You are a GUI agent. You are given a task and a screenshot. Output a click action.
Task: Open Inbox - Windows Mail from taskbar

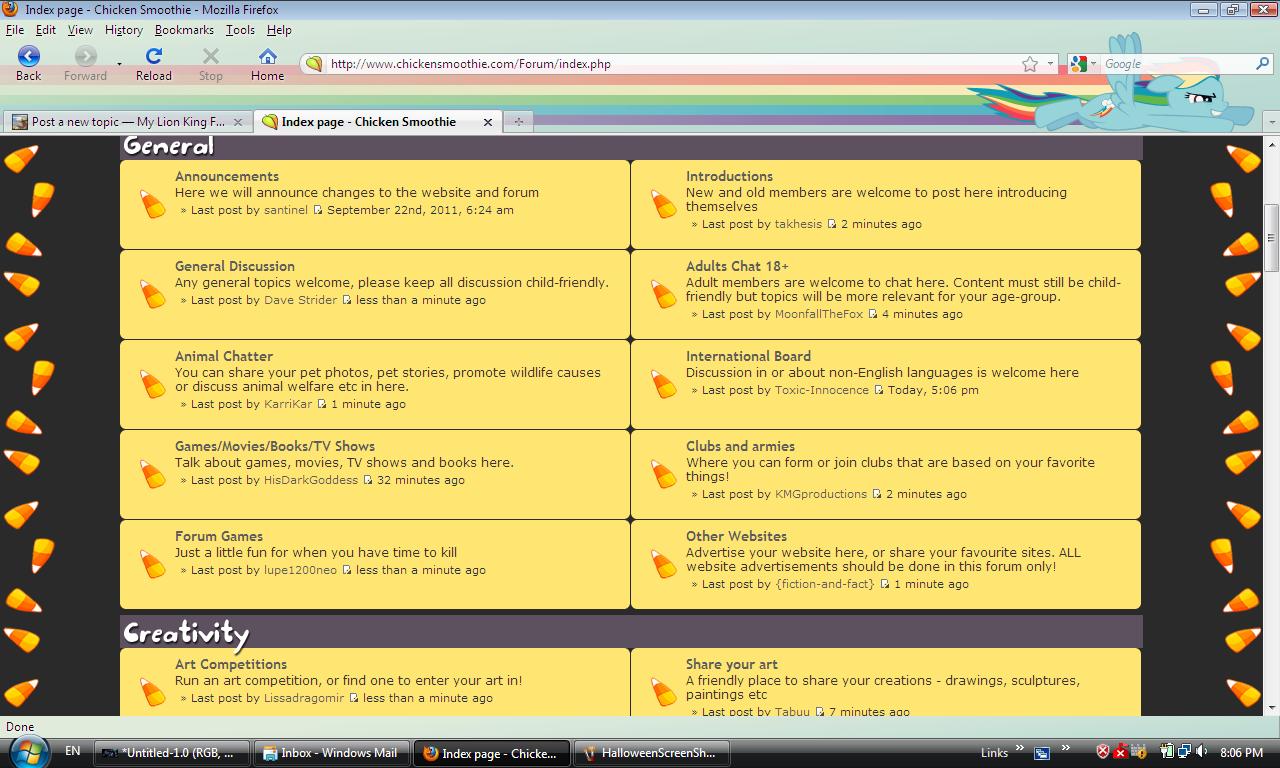tap(330, 753)
